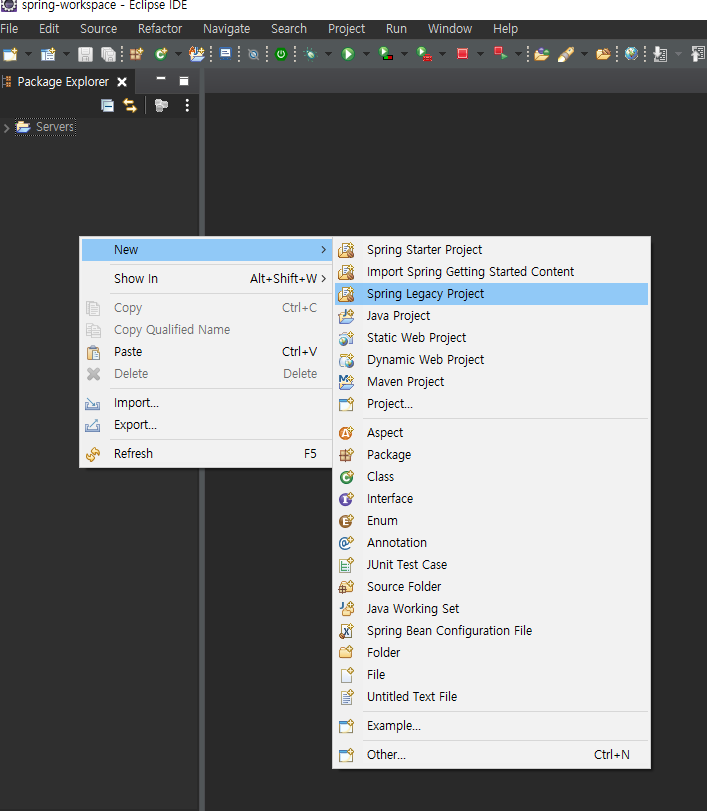Image resolution: width=707 pixels, height=811 pixels.
Task: Open the File menu
Action: click(9, 28)
